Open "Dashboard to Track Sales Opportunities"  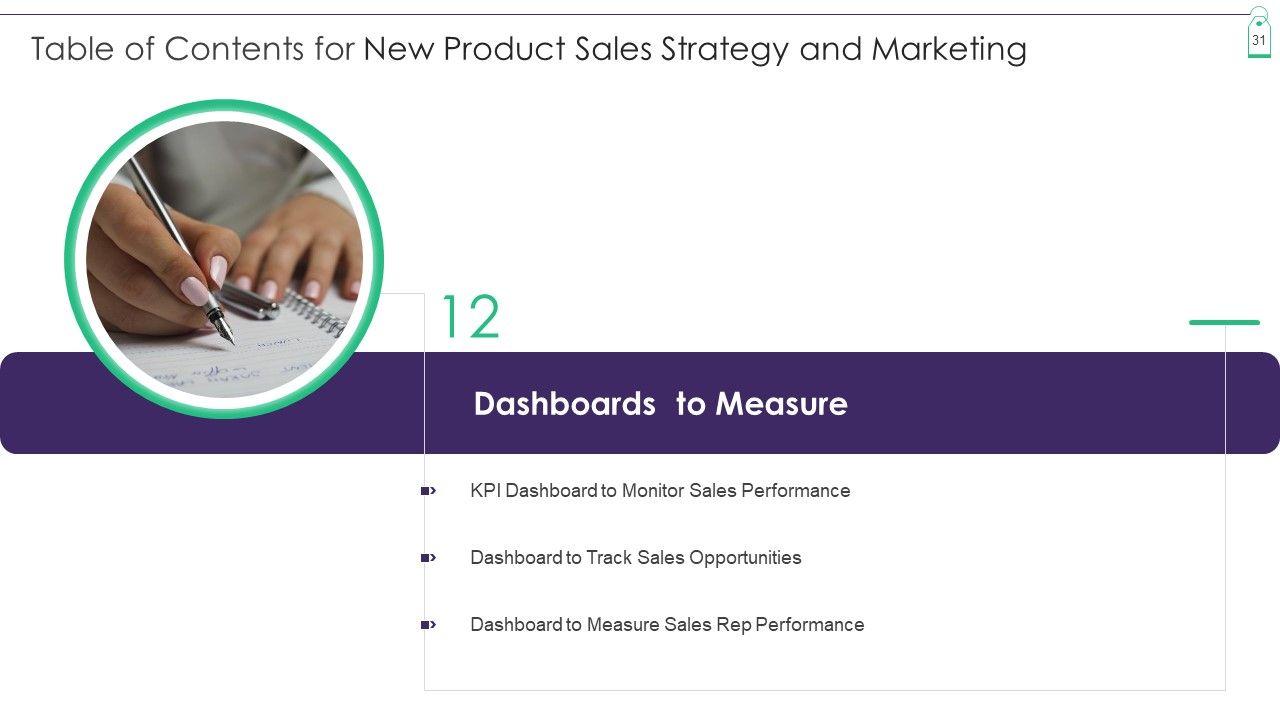636,558
